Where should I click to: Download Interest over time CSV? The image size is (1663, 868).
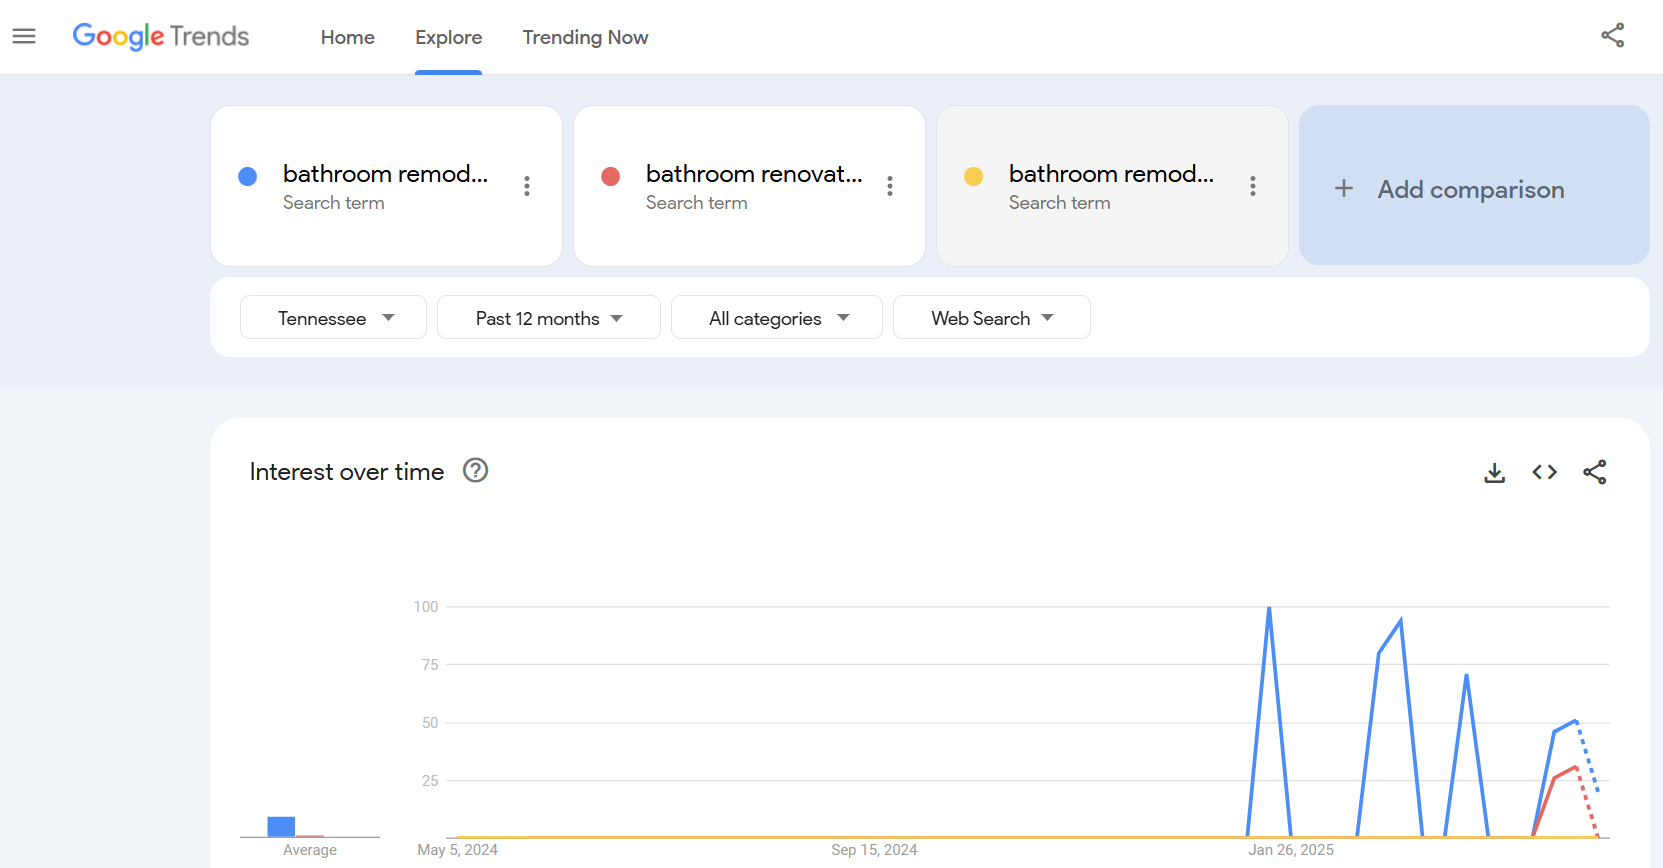(1494, 472)
